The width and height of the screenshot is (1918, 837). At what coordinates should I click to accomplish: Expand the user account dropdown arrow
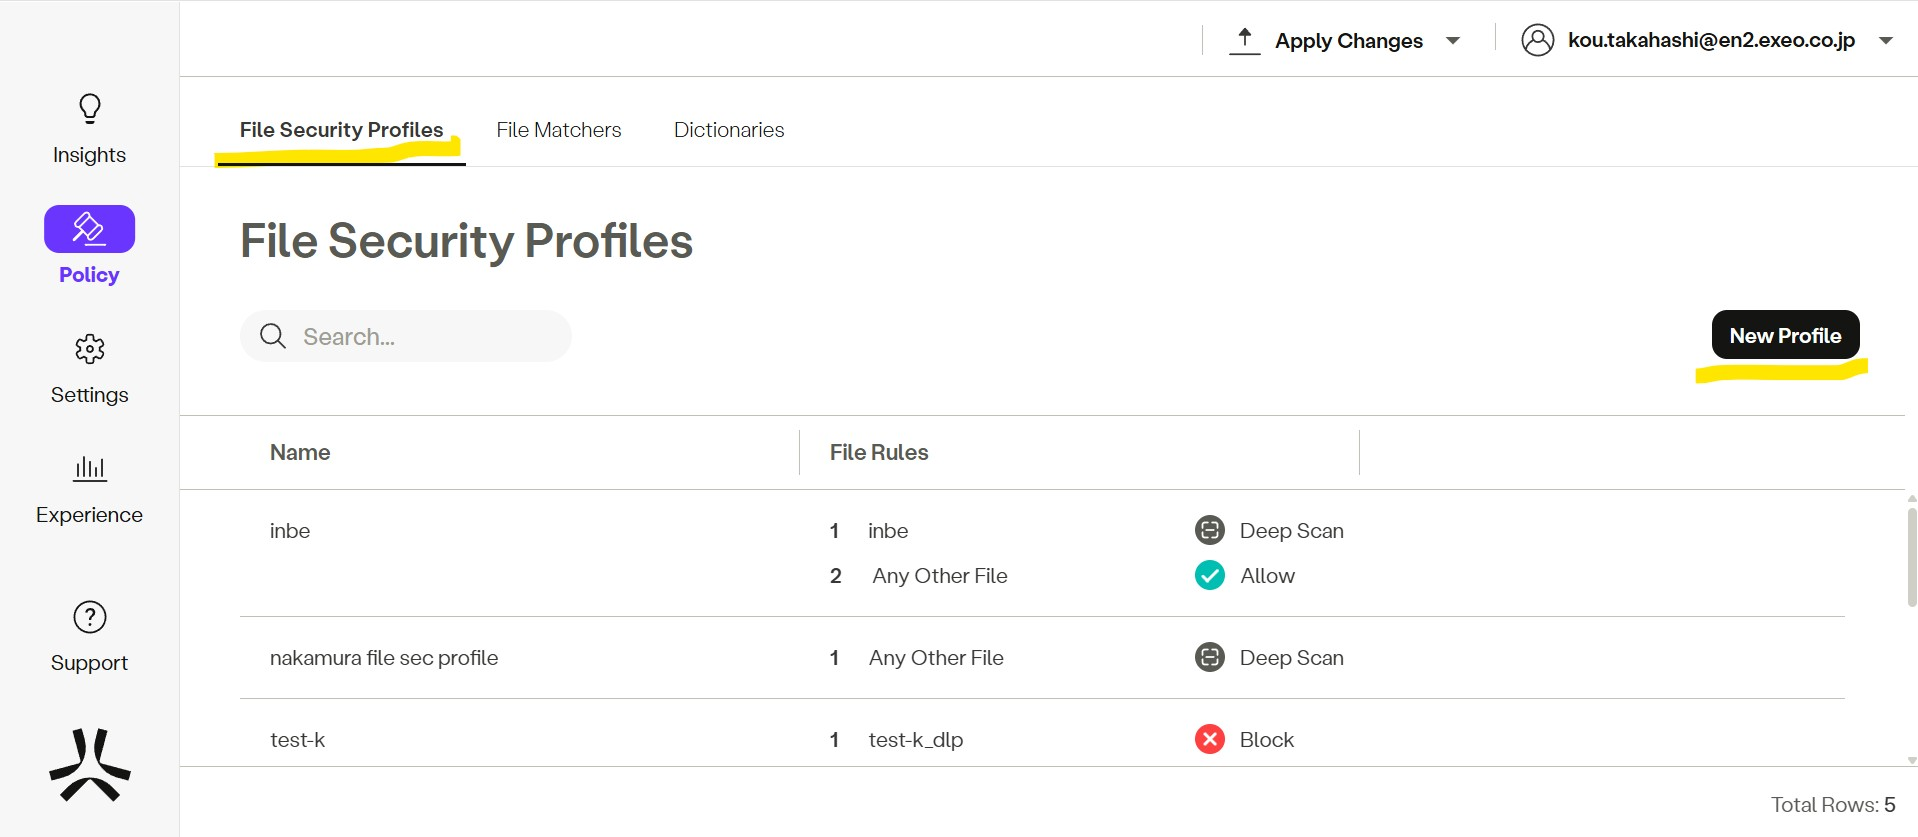(1885, 41)
